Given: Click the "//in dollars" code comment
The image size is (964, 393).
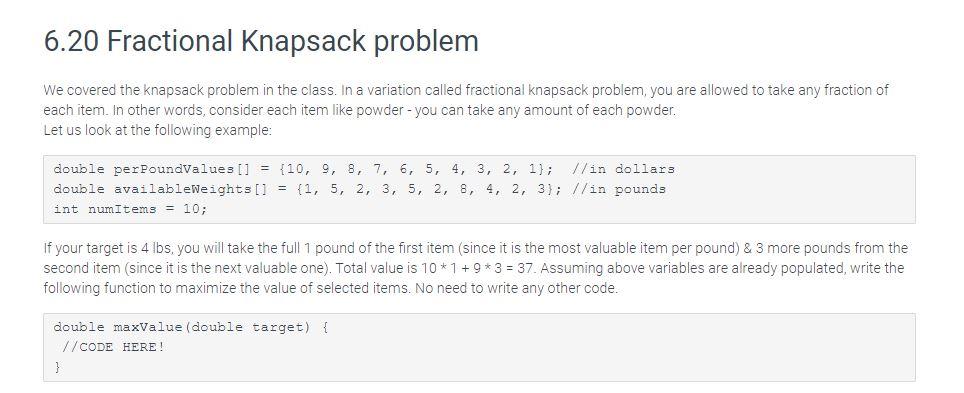Looking at the screenshot, I should [x=623, y=169].
